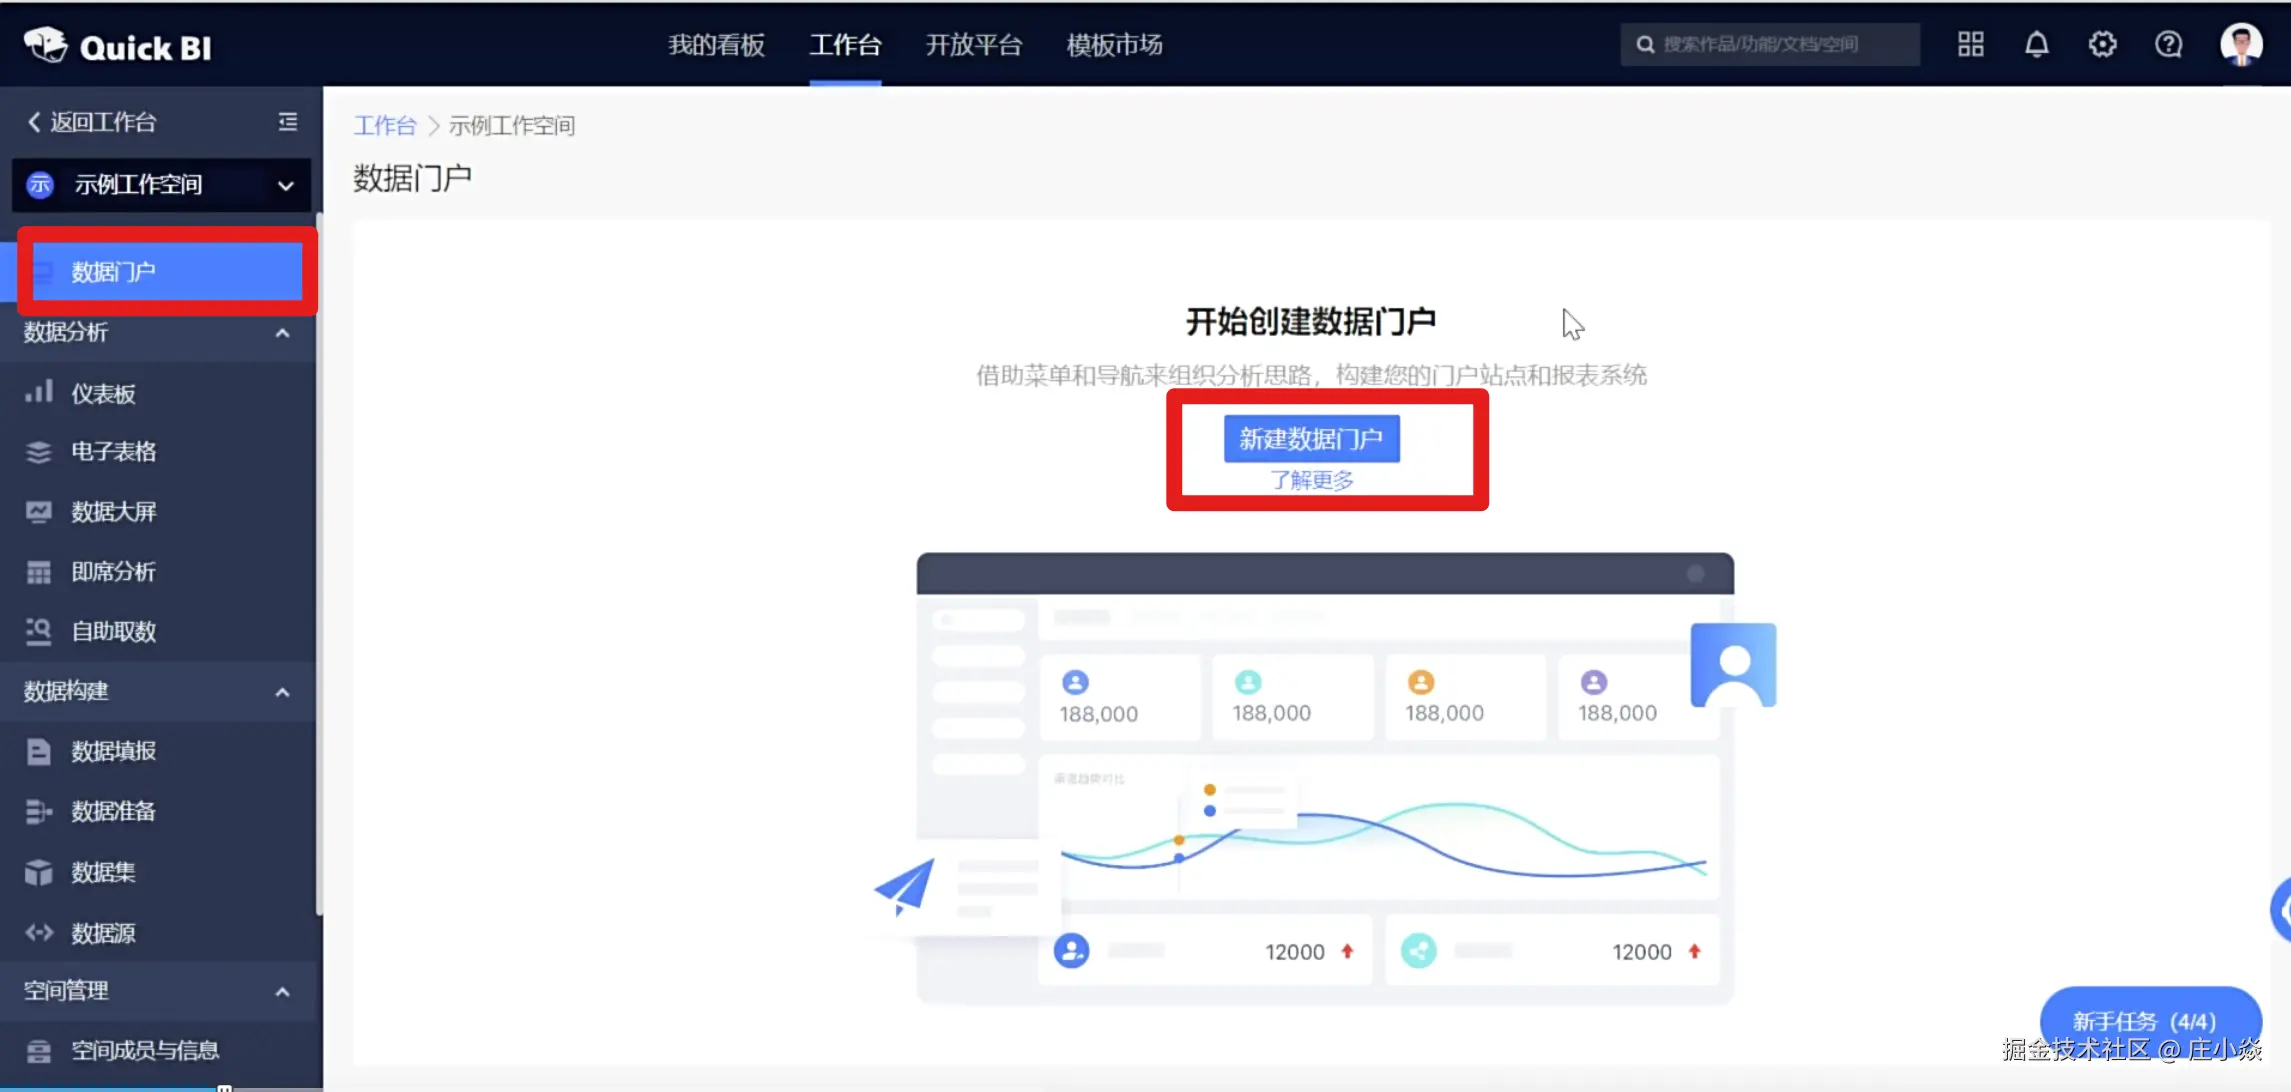Collapse the sidebar with the menu fold icon
The width and height of the screenshot is (2291, 1092).
pos(288,122)
